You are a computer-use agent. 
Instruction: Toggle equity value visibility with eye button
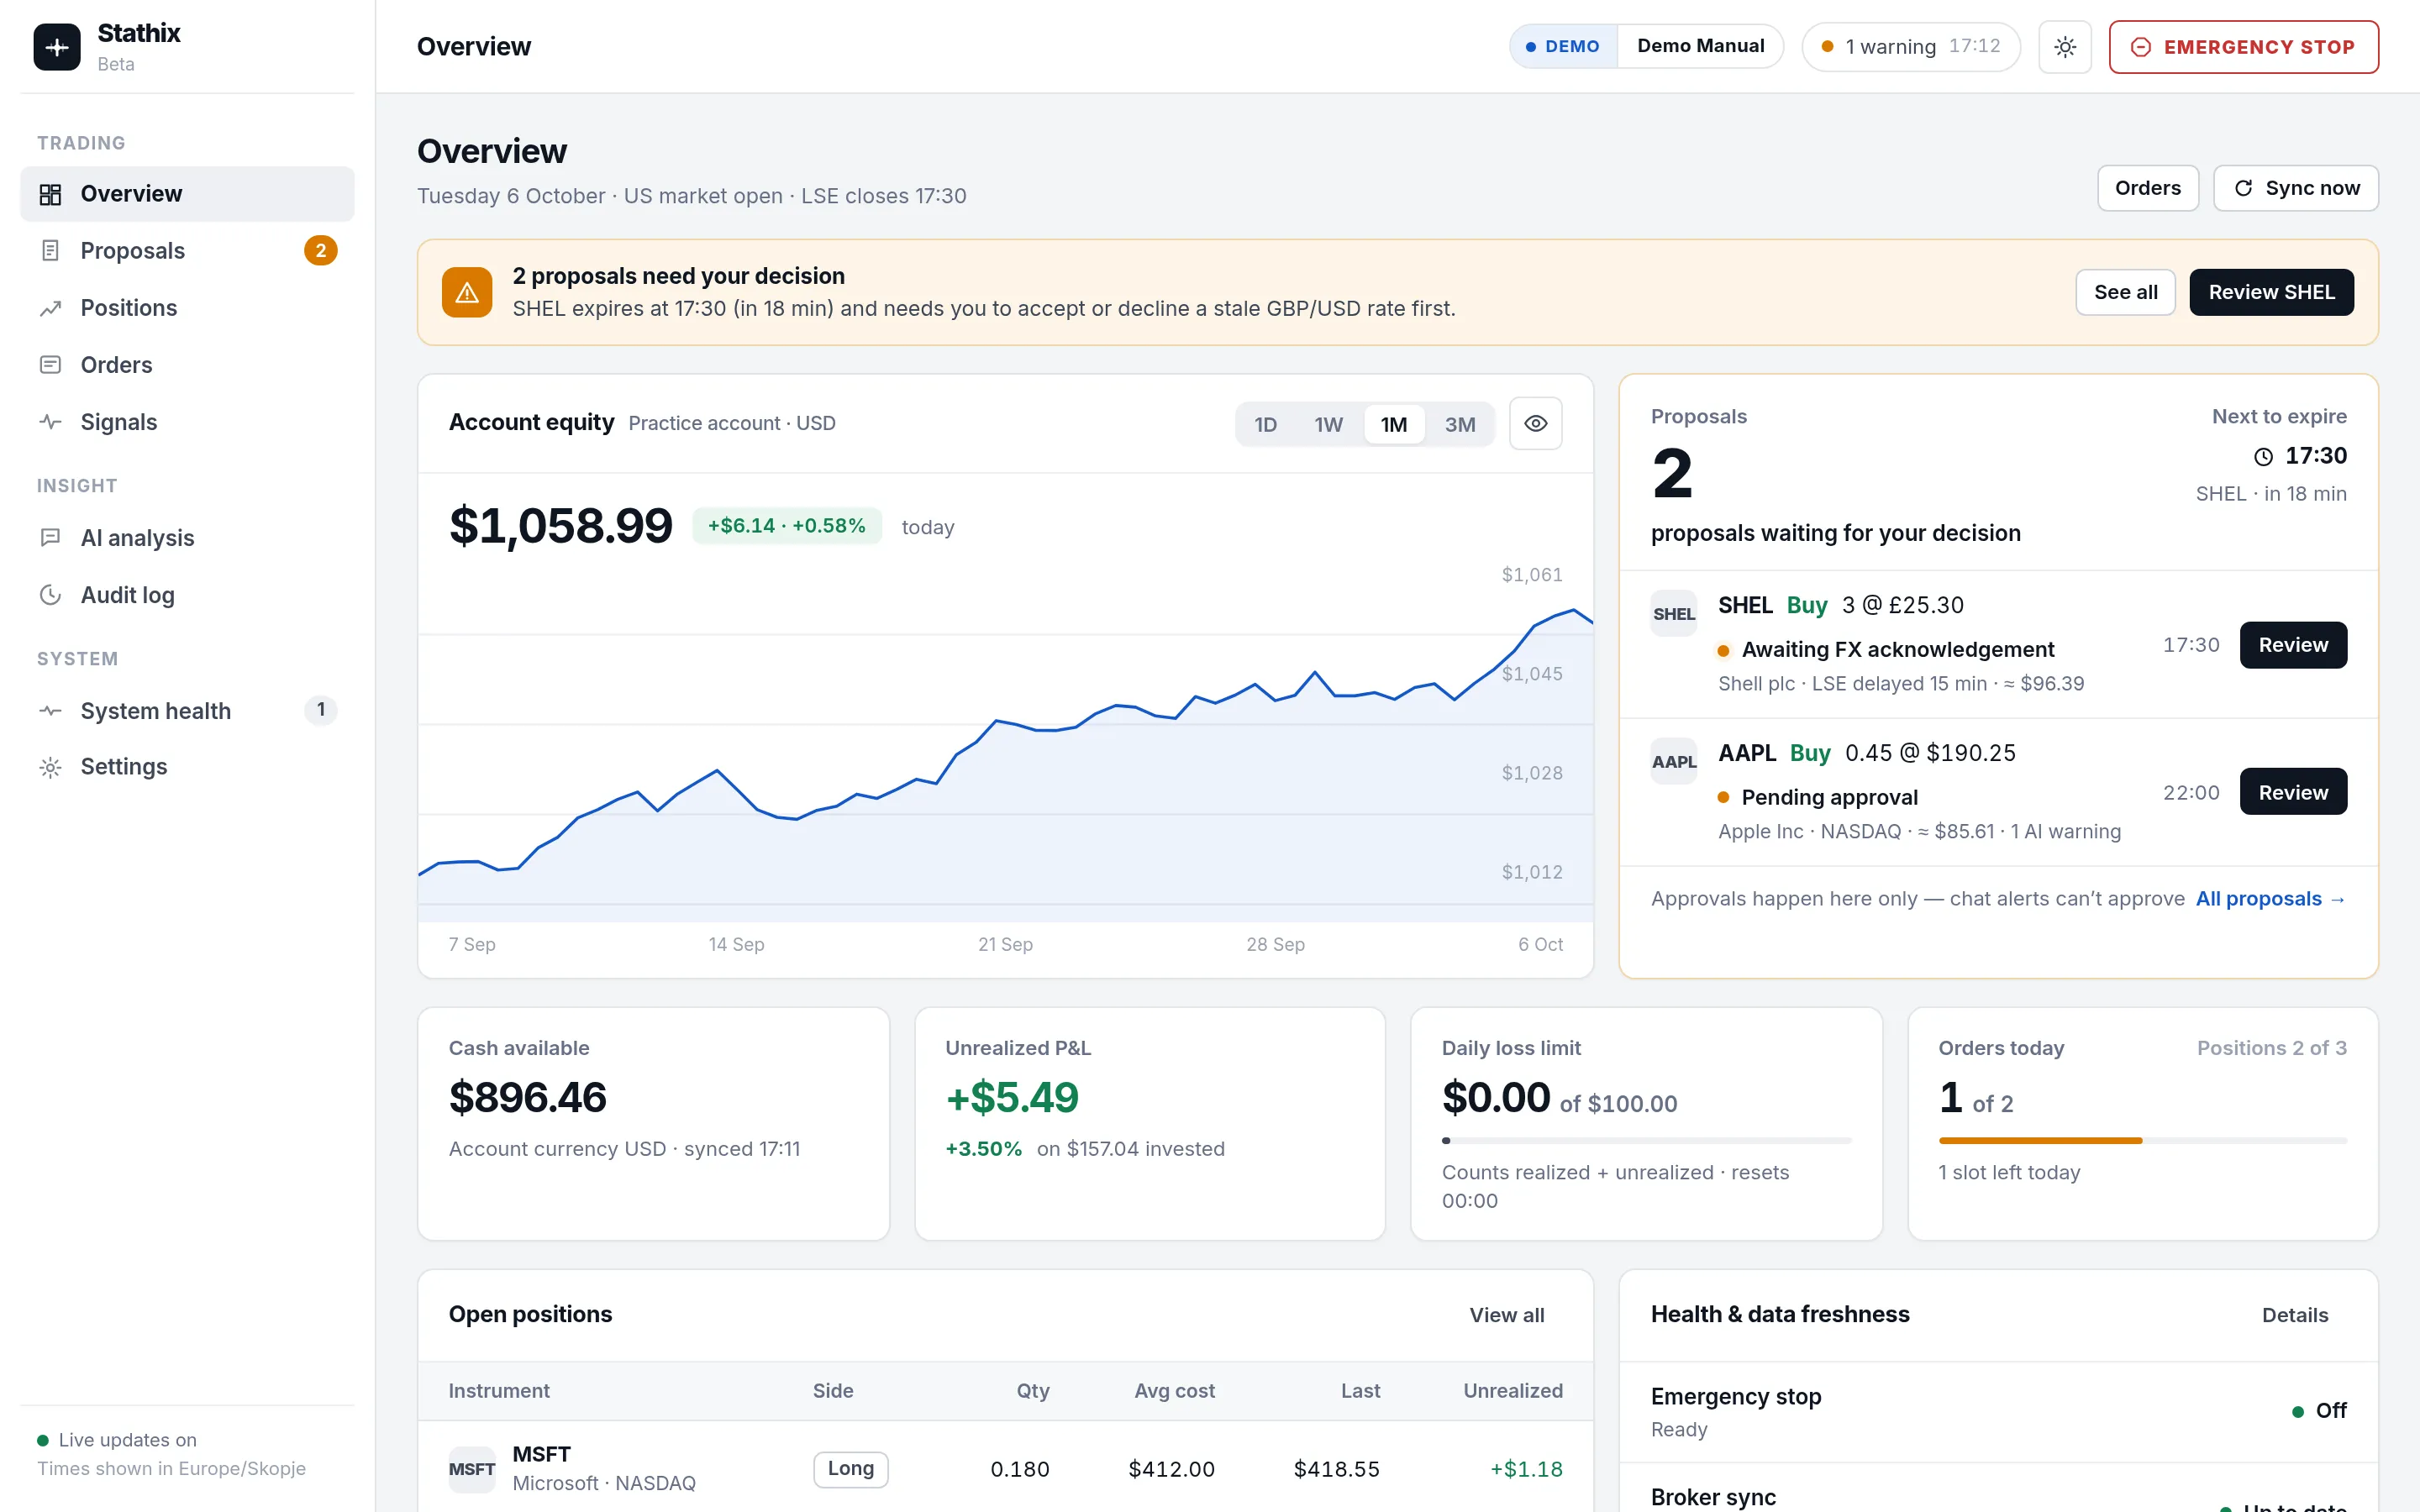(1536, 424)
